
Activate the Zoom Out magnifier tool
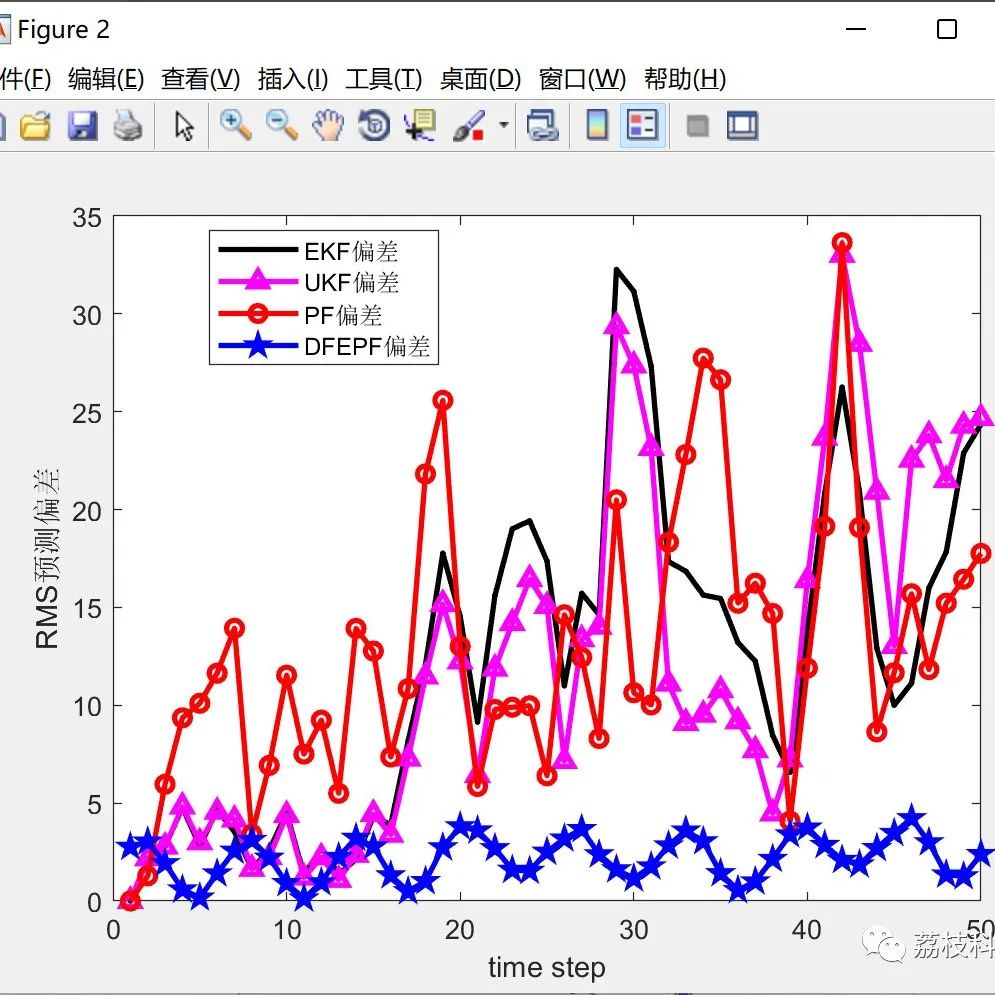(282, 124)
